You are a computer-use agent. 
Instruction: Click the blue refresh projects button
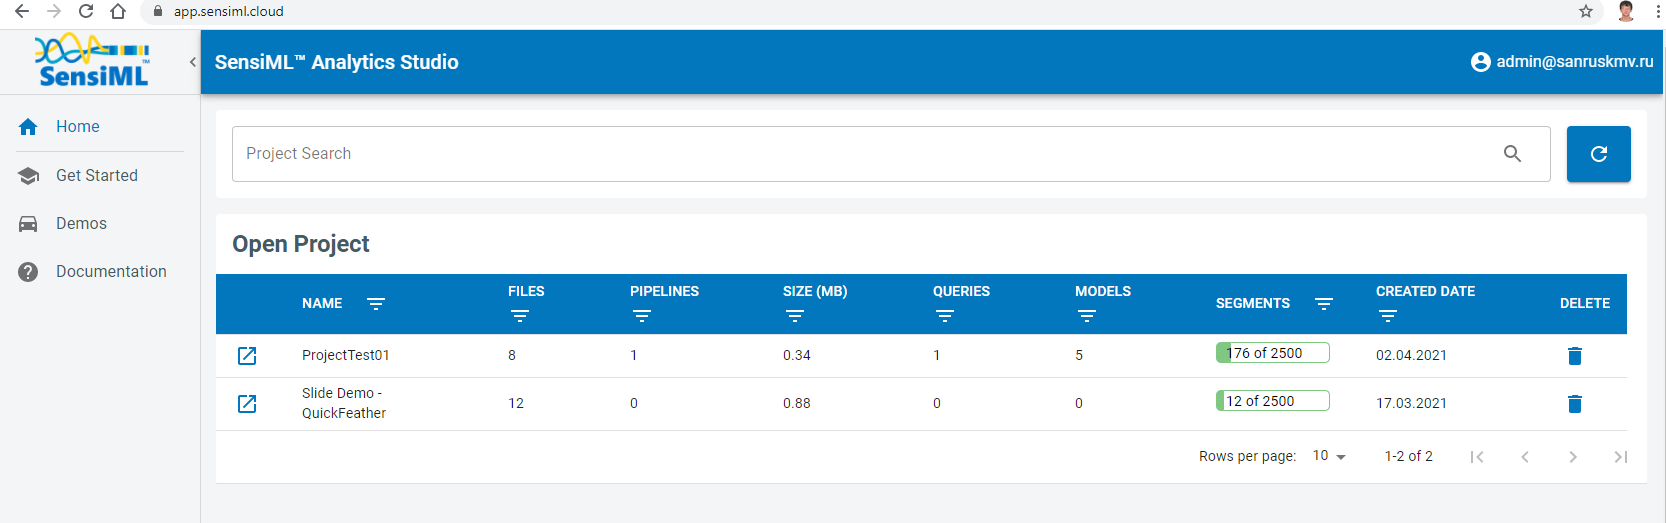click(x=1599, y=154)
